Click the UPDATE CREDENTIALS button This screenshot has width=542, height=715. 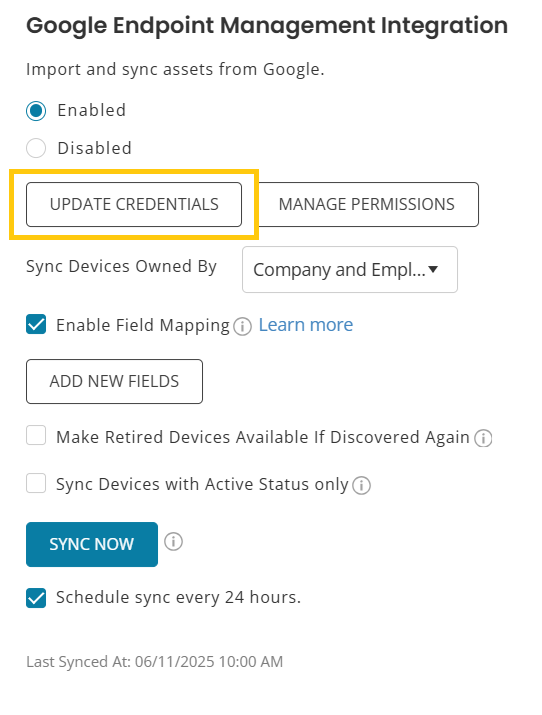(134, 204)
